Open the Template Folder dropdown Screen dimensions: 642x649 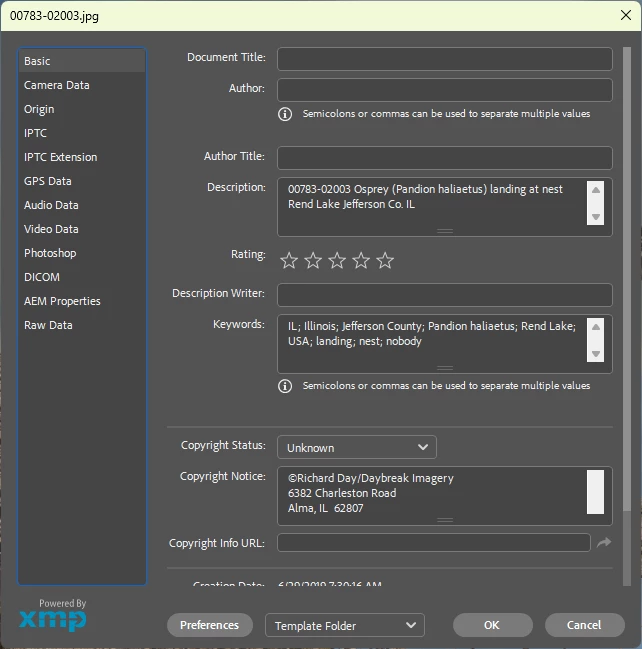[345, 625]
